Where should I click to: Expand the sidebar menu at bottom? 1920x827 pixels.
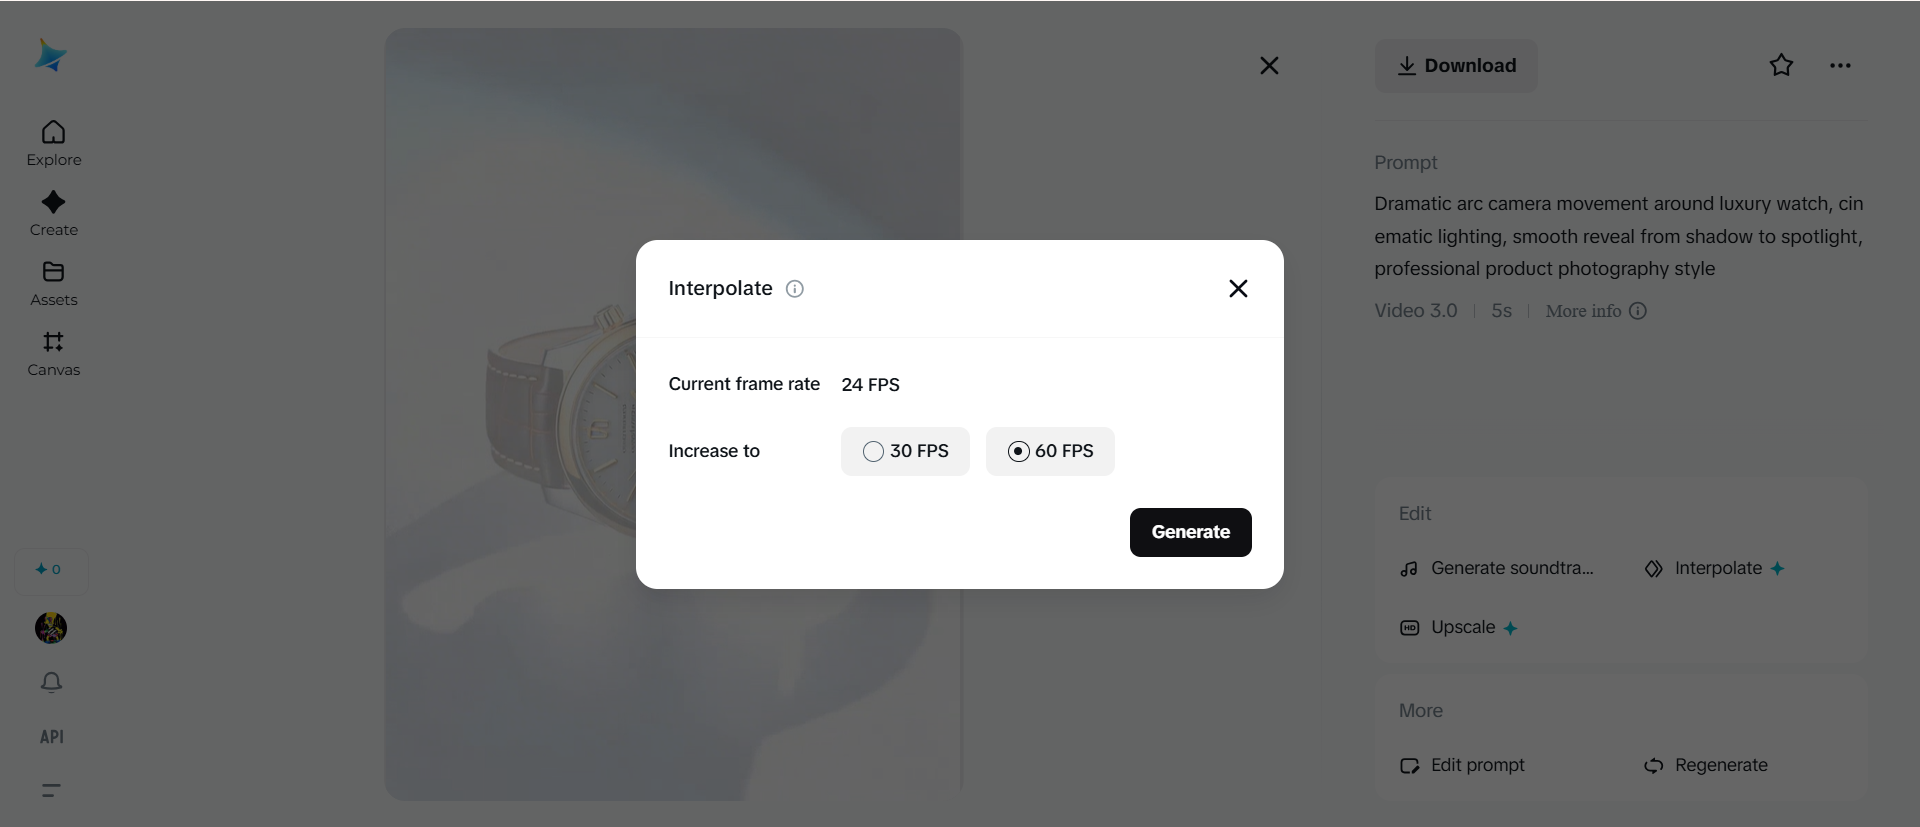click(x=51, y=790)
